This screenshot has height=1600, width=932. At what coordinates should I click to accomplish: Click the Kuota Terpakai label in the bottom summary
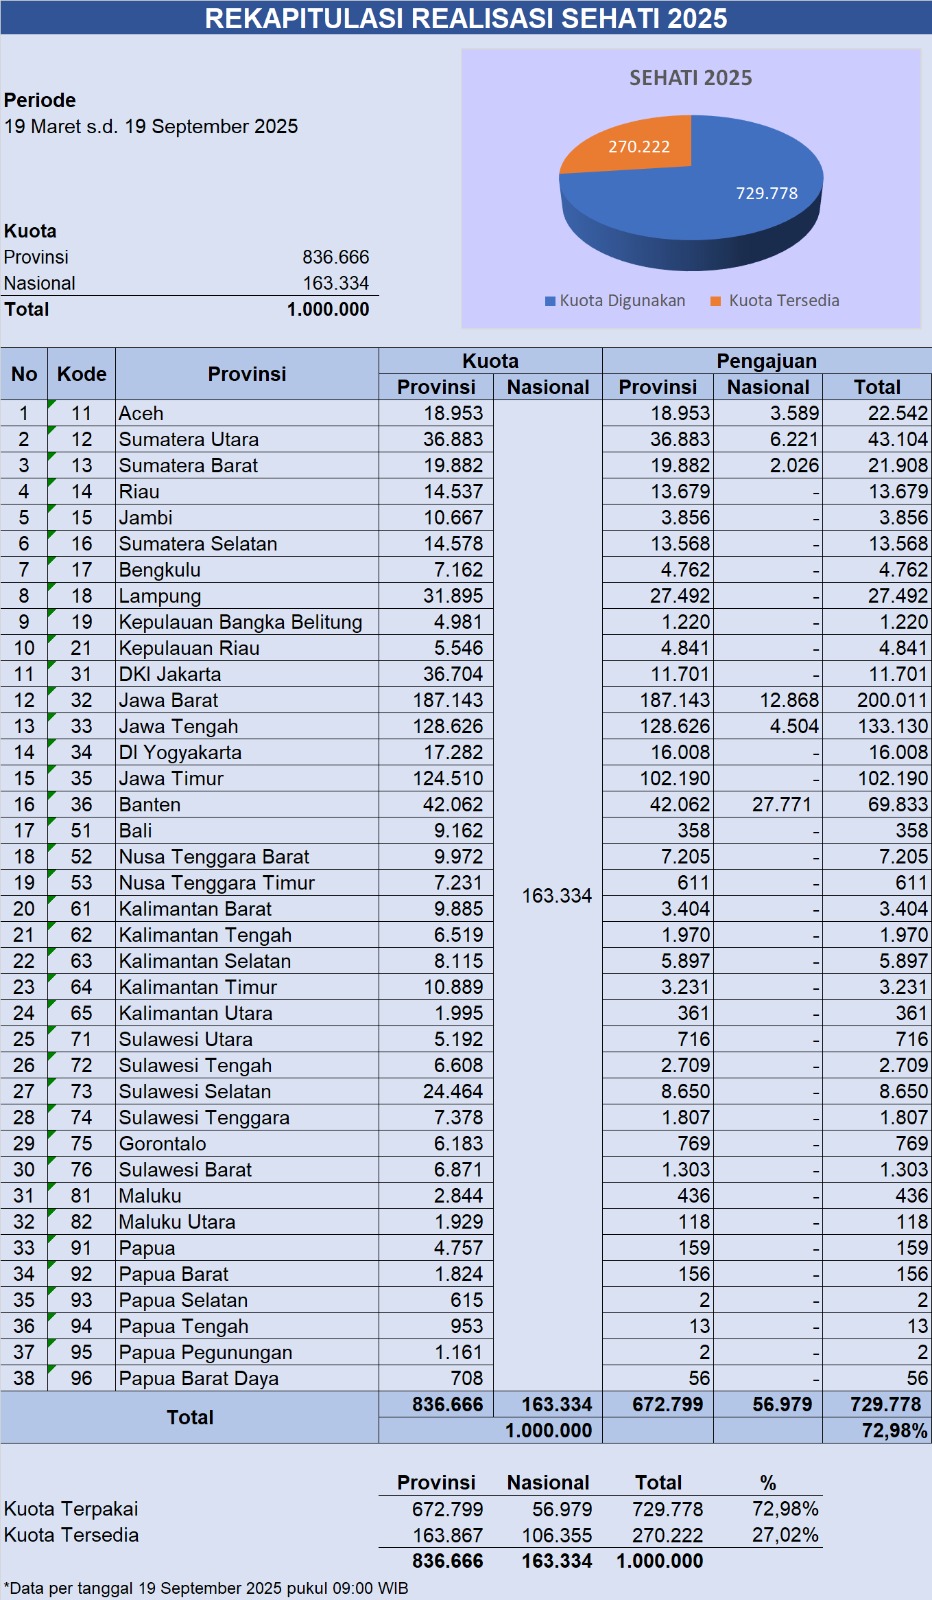(71, 1509)
